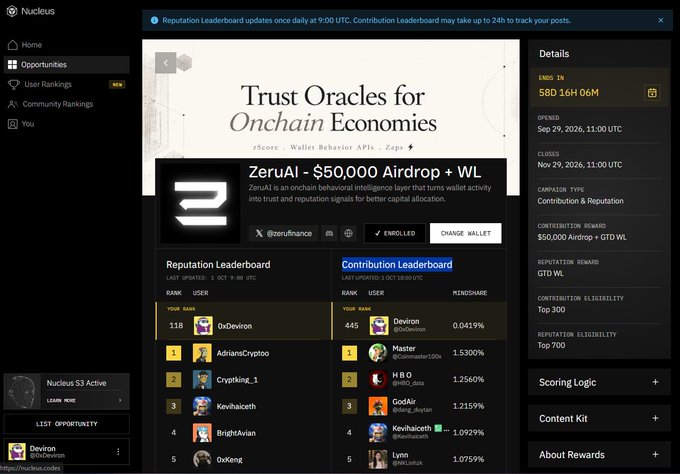Click the Nucleus logo icon
Viewport: 680px width, 474px height.
pos(12,11)
